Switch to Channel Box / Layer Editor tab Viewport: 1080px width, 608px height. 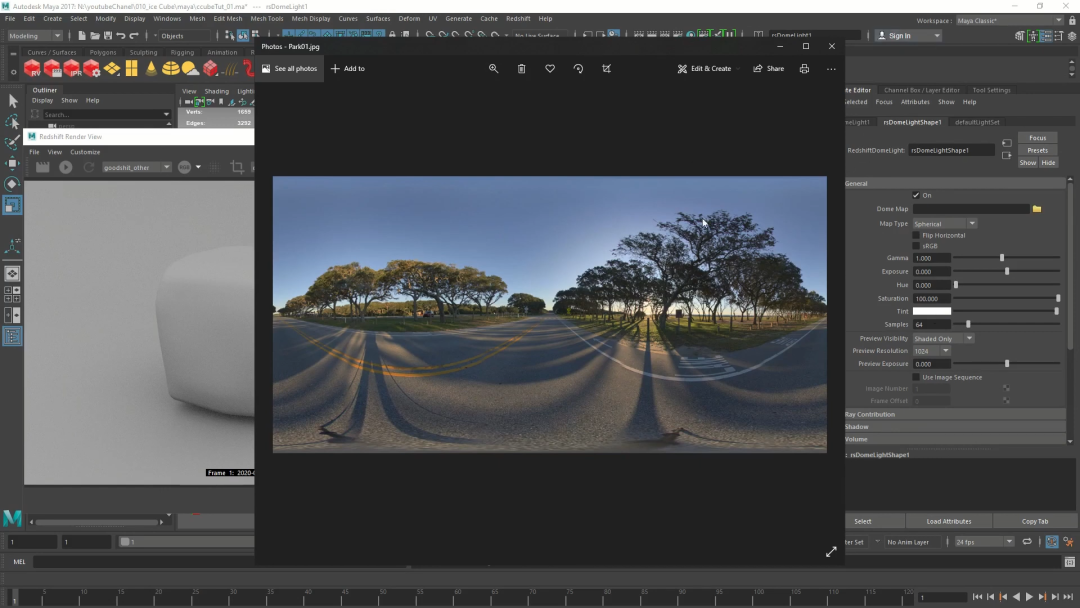coord(921,90)
